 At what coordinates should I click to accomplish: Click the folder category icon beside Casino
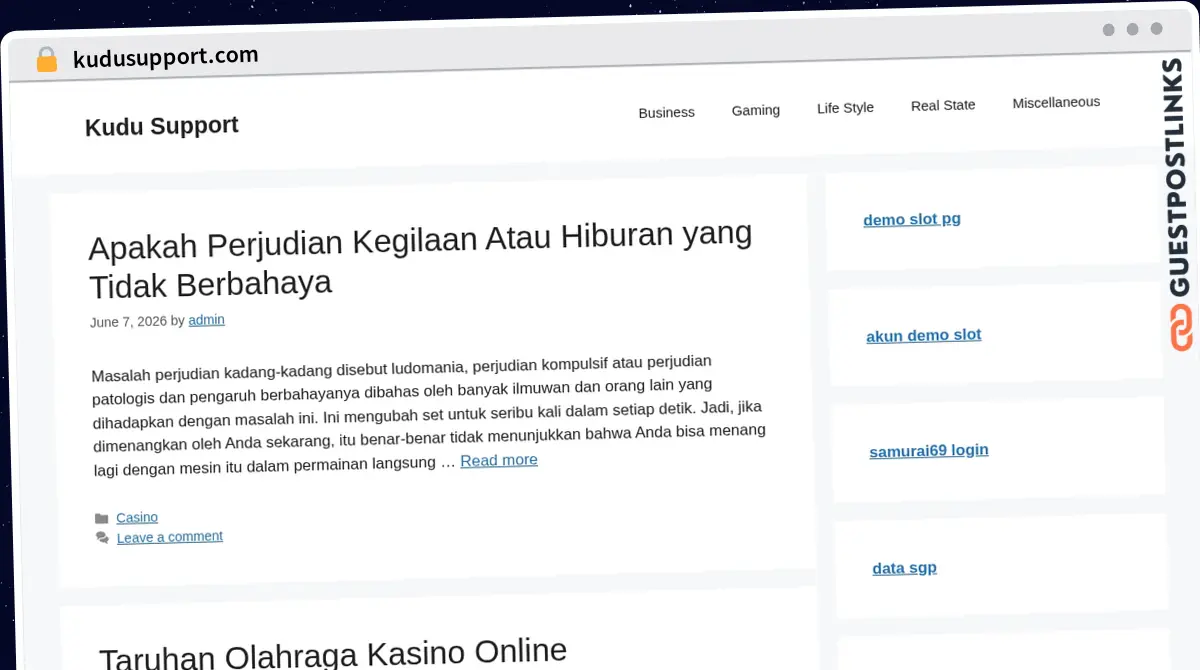pyautogui.click(x=101, y=518)
